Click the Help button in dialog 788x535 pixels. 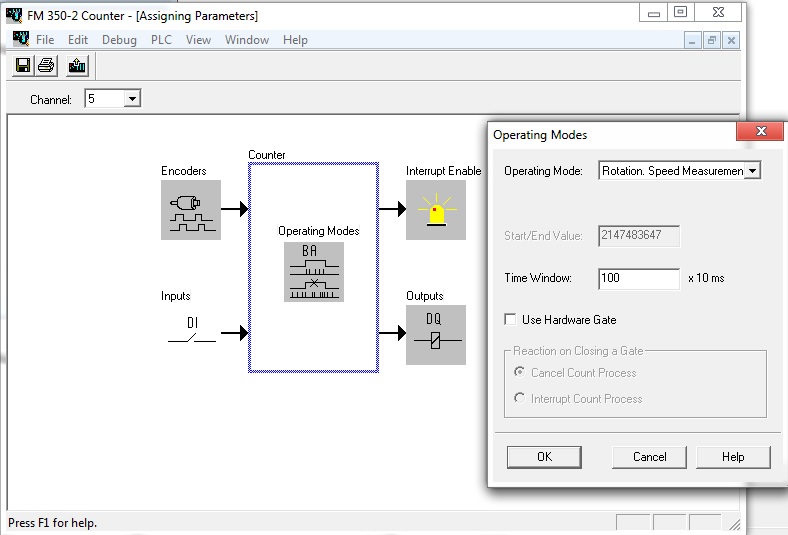tap(733, 457)
